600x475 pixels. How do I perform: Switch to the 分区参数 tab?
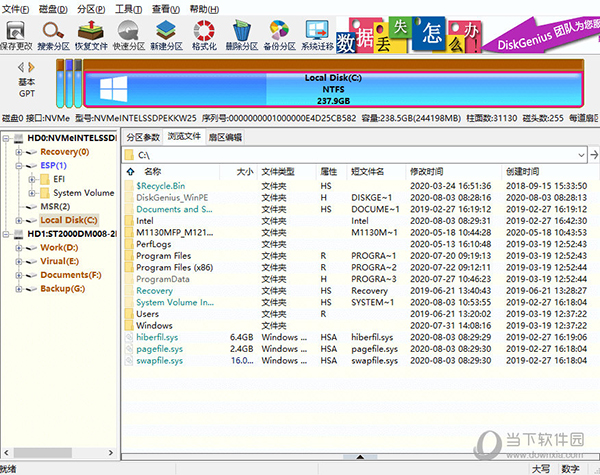pos(142,136)
